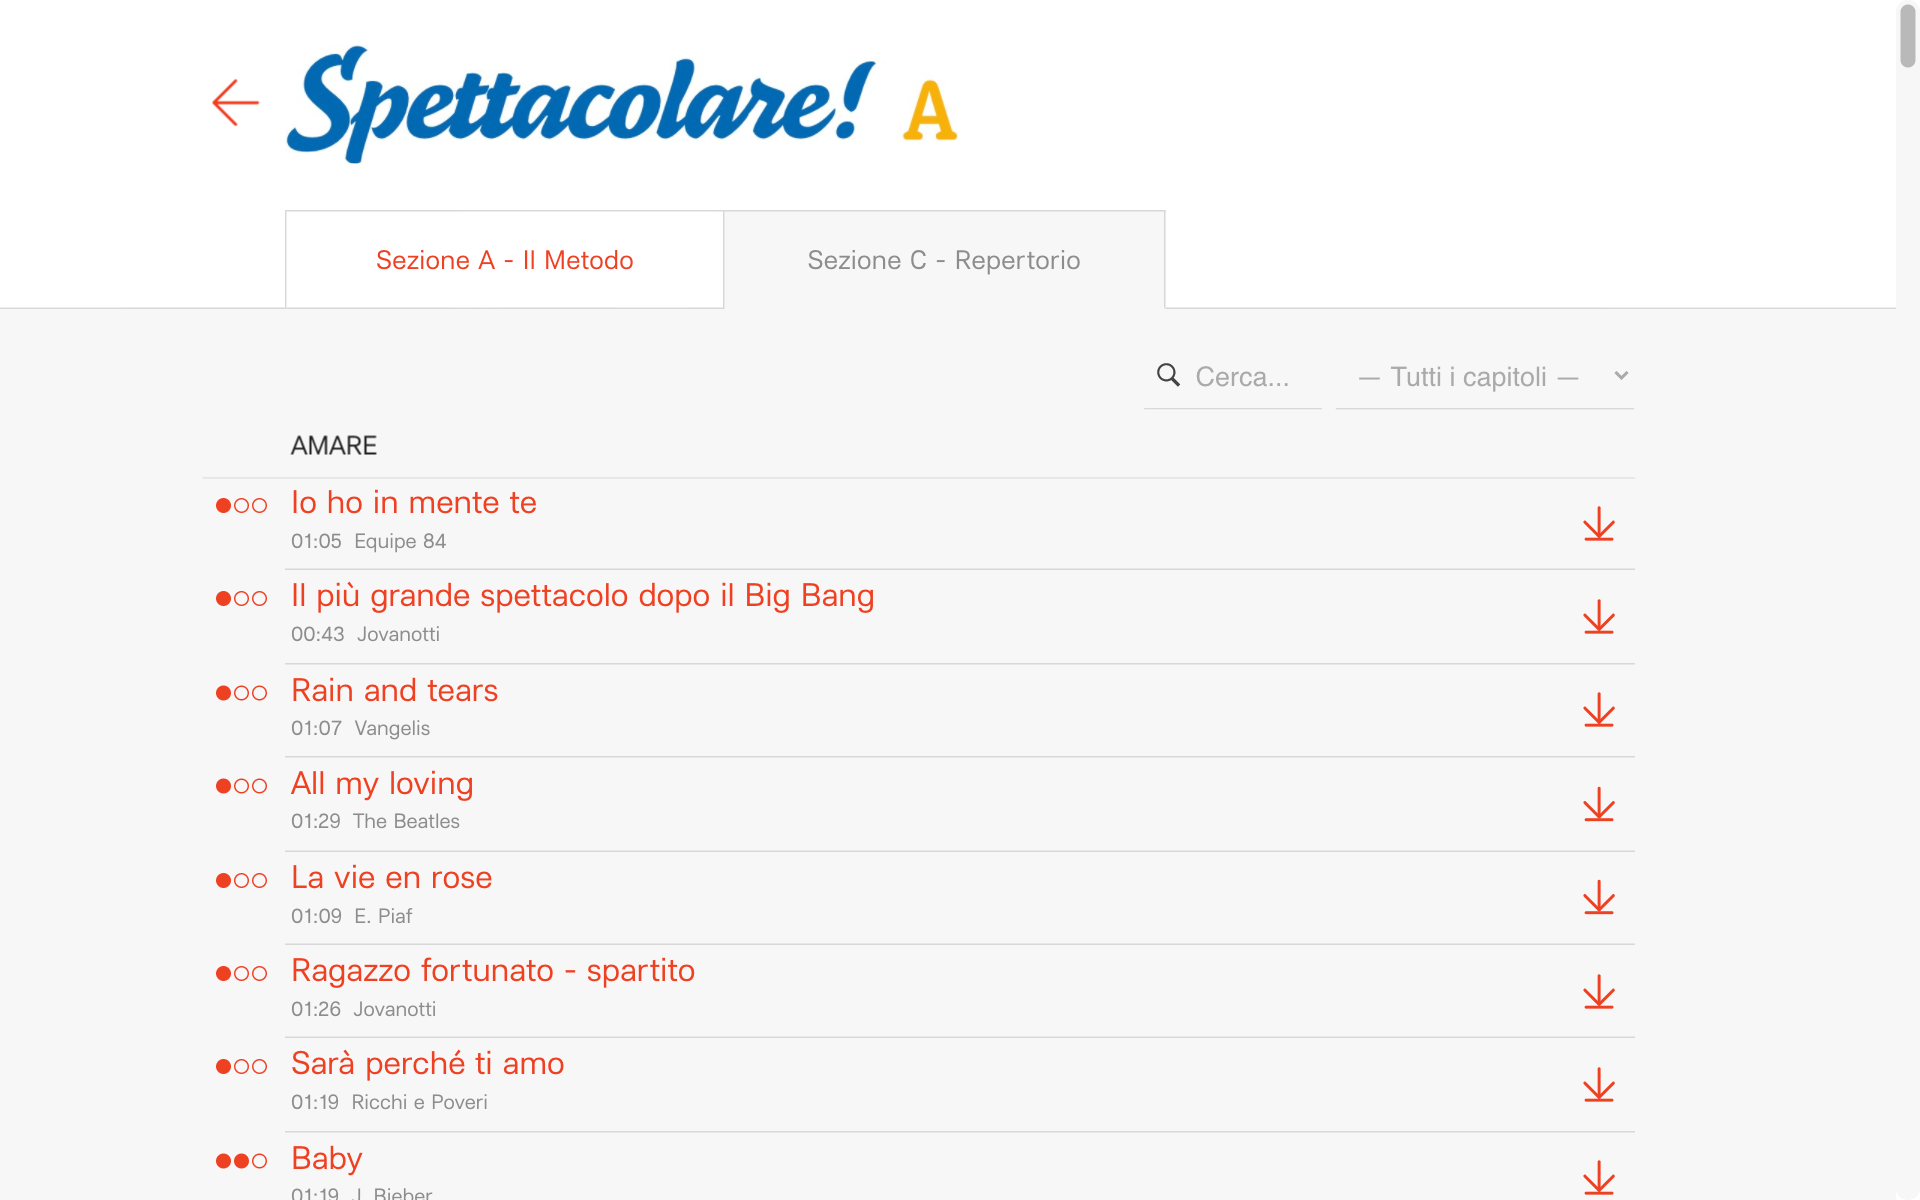This screenshot has height=1200, width=1920.
Task: Open the Tutti i capitoli dropdown
Action: [x=1485, y=377]
